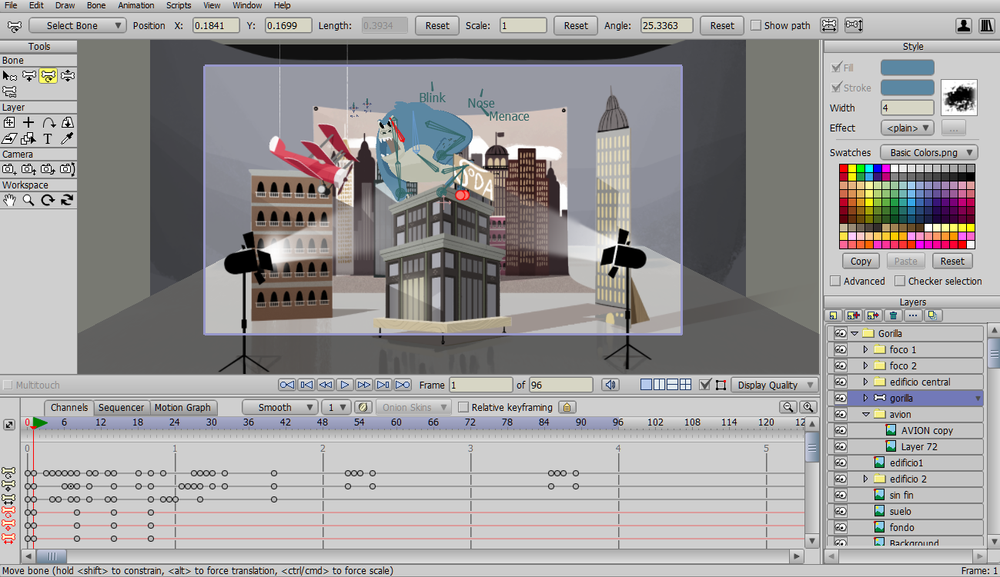Reset the bone Scale value
Screen dimensions: 1000x577
coord(575,26)
